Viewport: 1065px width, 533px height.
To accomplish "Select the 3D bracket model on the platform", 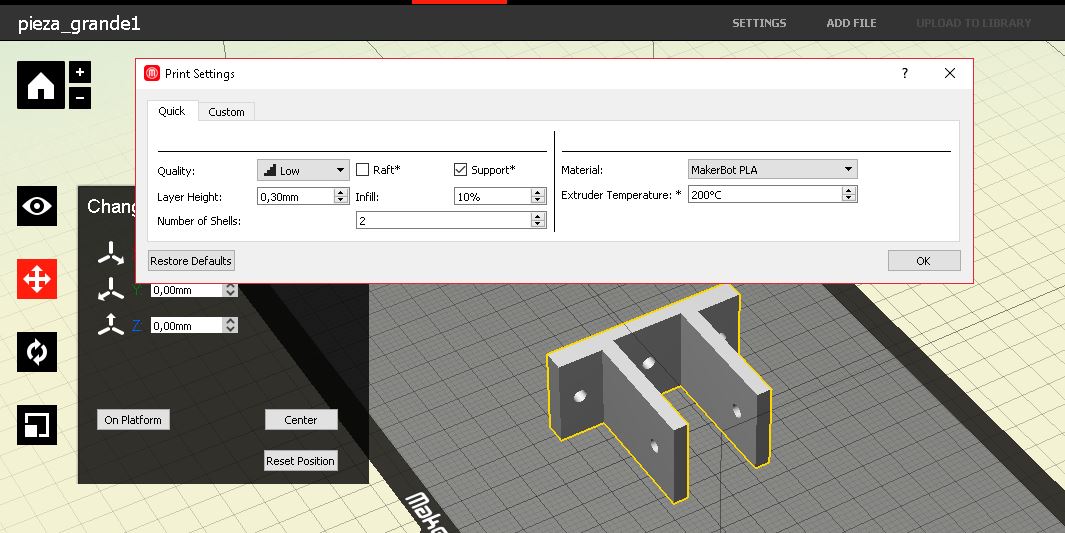I will (x=657, y=392).
